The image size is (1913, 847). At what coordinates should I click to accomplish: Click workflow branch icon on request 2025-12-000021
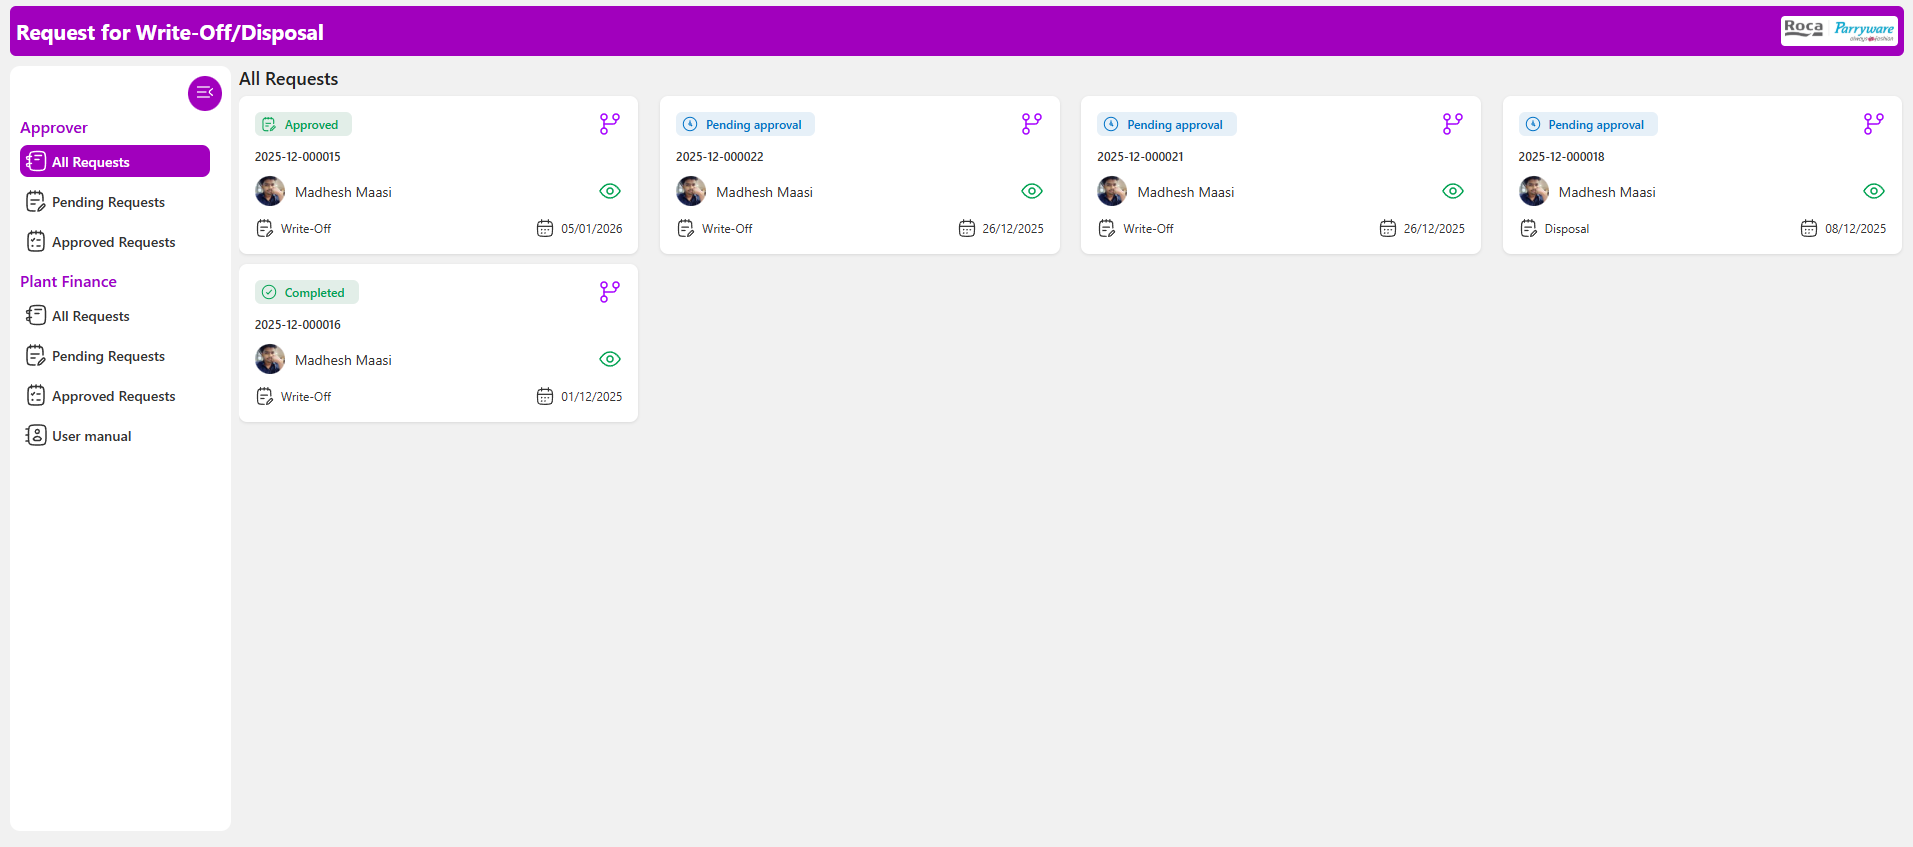tap(1452, 124)
